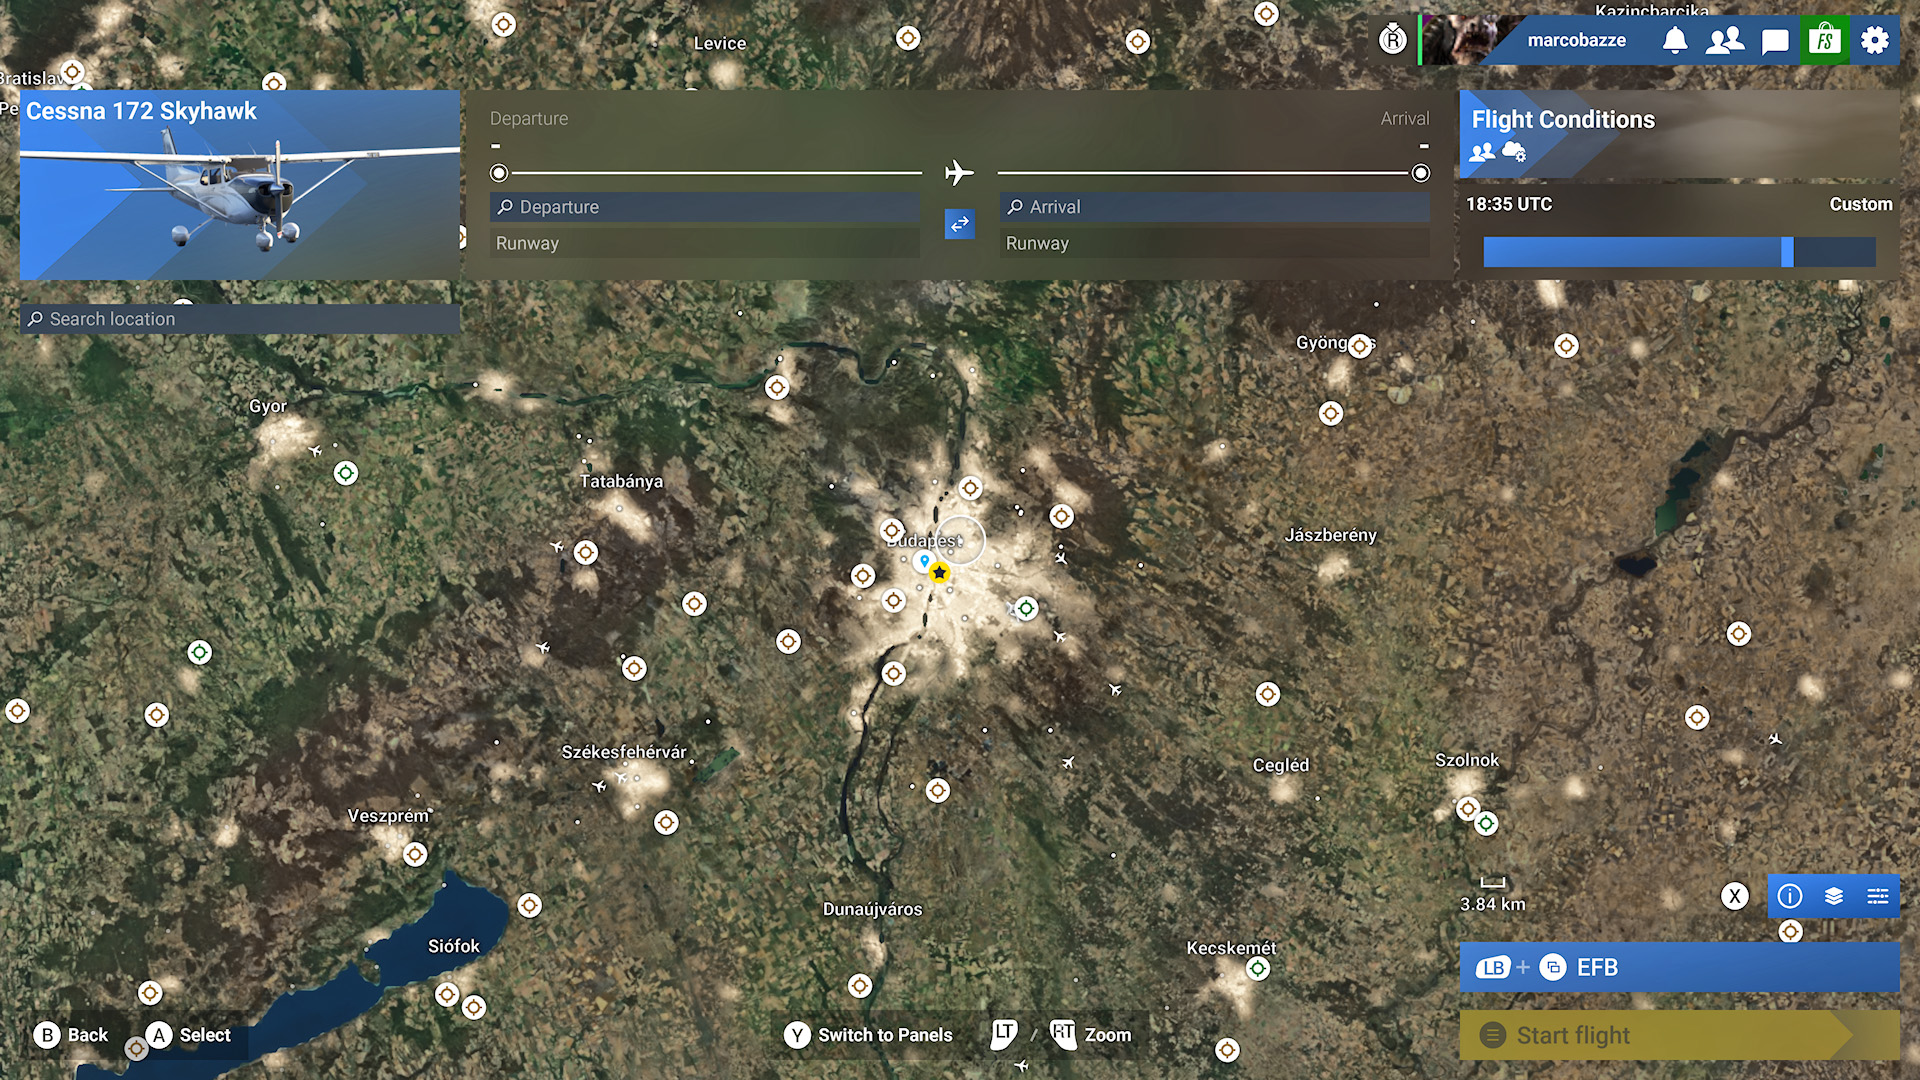Open the map filter sliders icon
The width and height of the screenshot is (1920, 1080).
click(1878, 896)
